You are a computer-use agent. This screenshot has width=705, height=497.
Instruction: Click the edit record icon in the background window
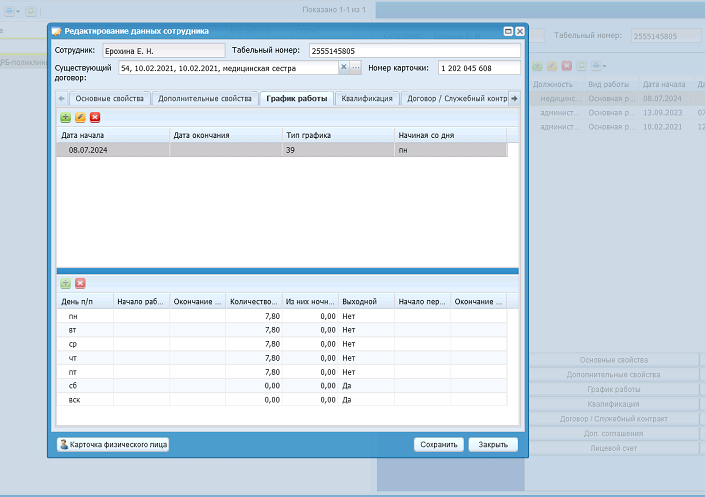[x=552, y=66]
